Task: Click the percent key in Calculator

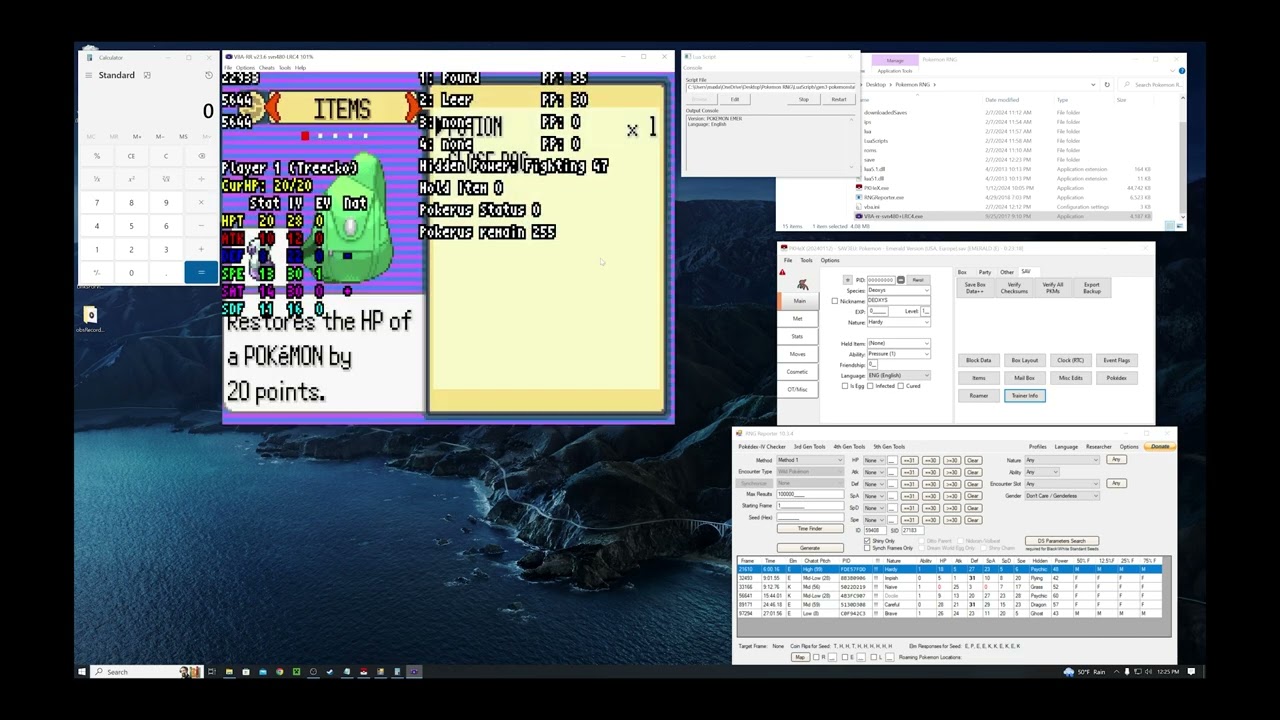Action: coord(97,156)
